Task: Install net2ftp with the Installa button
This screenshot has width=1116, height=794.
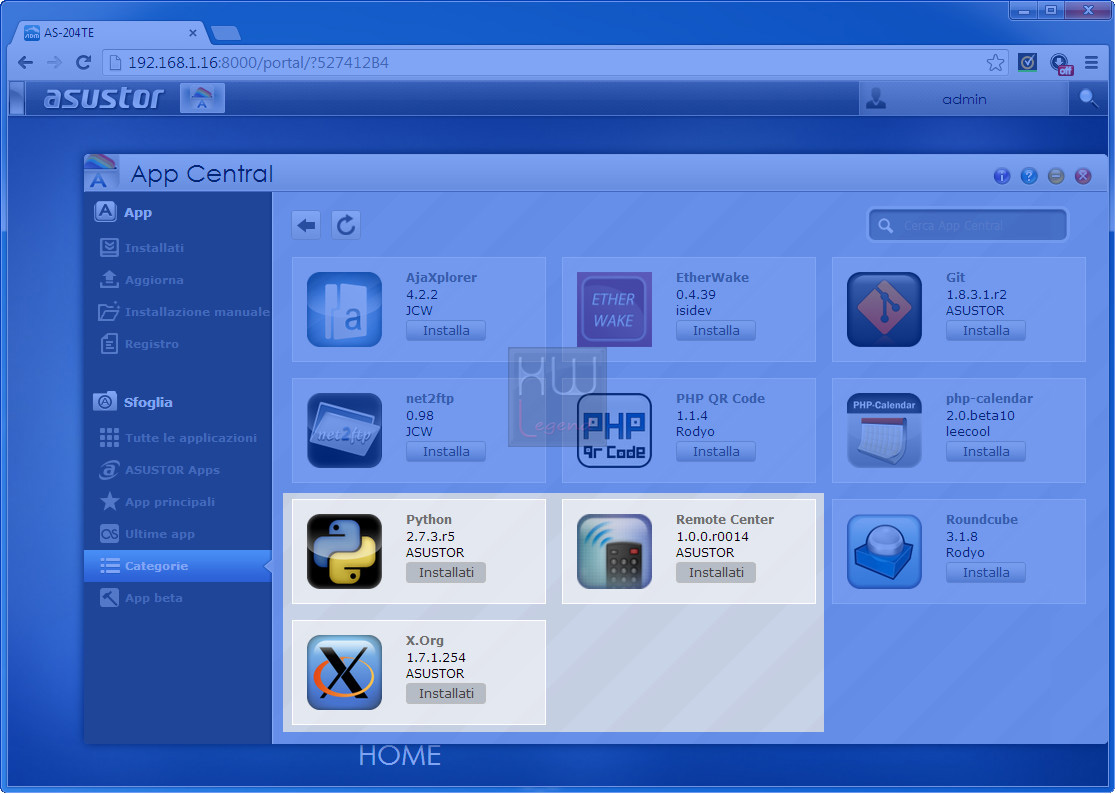Action: point(446,452)
